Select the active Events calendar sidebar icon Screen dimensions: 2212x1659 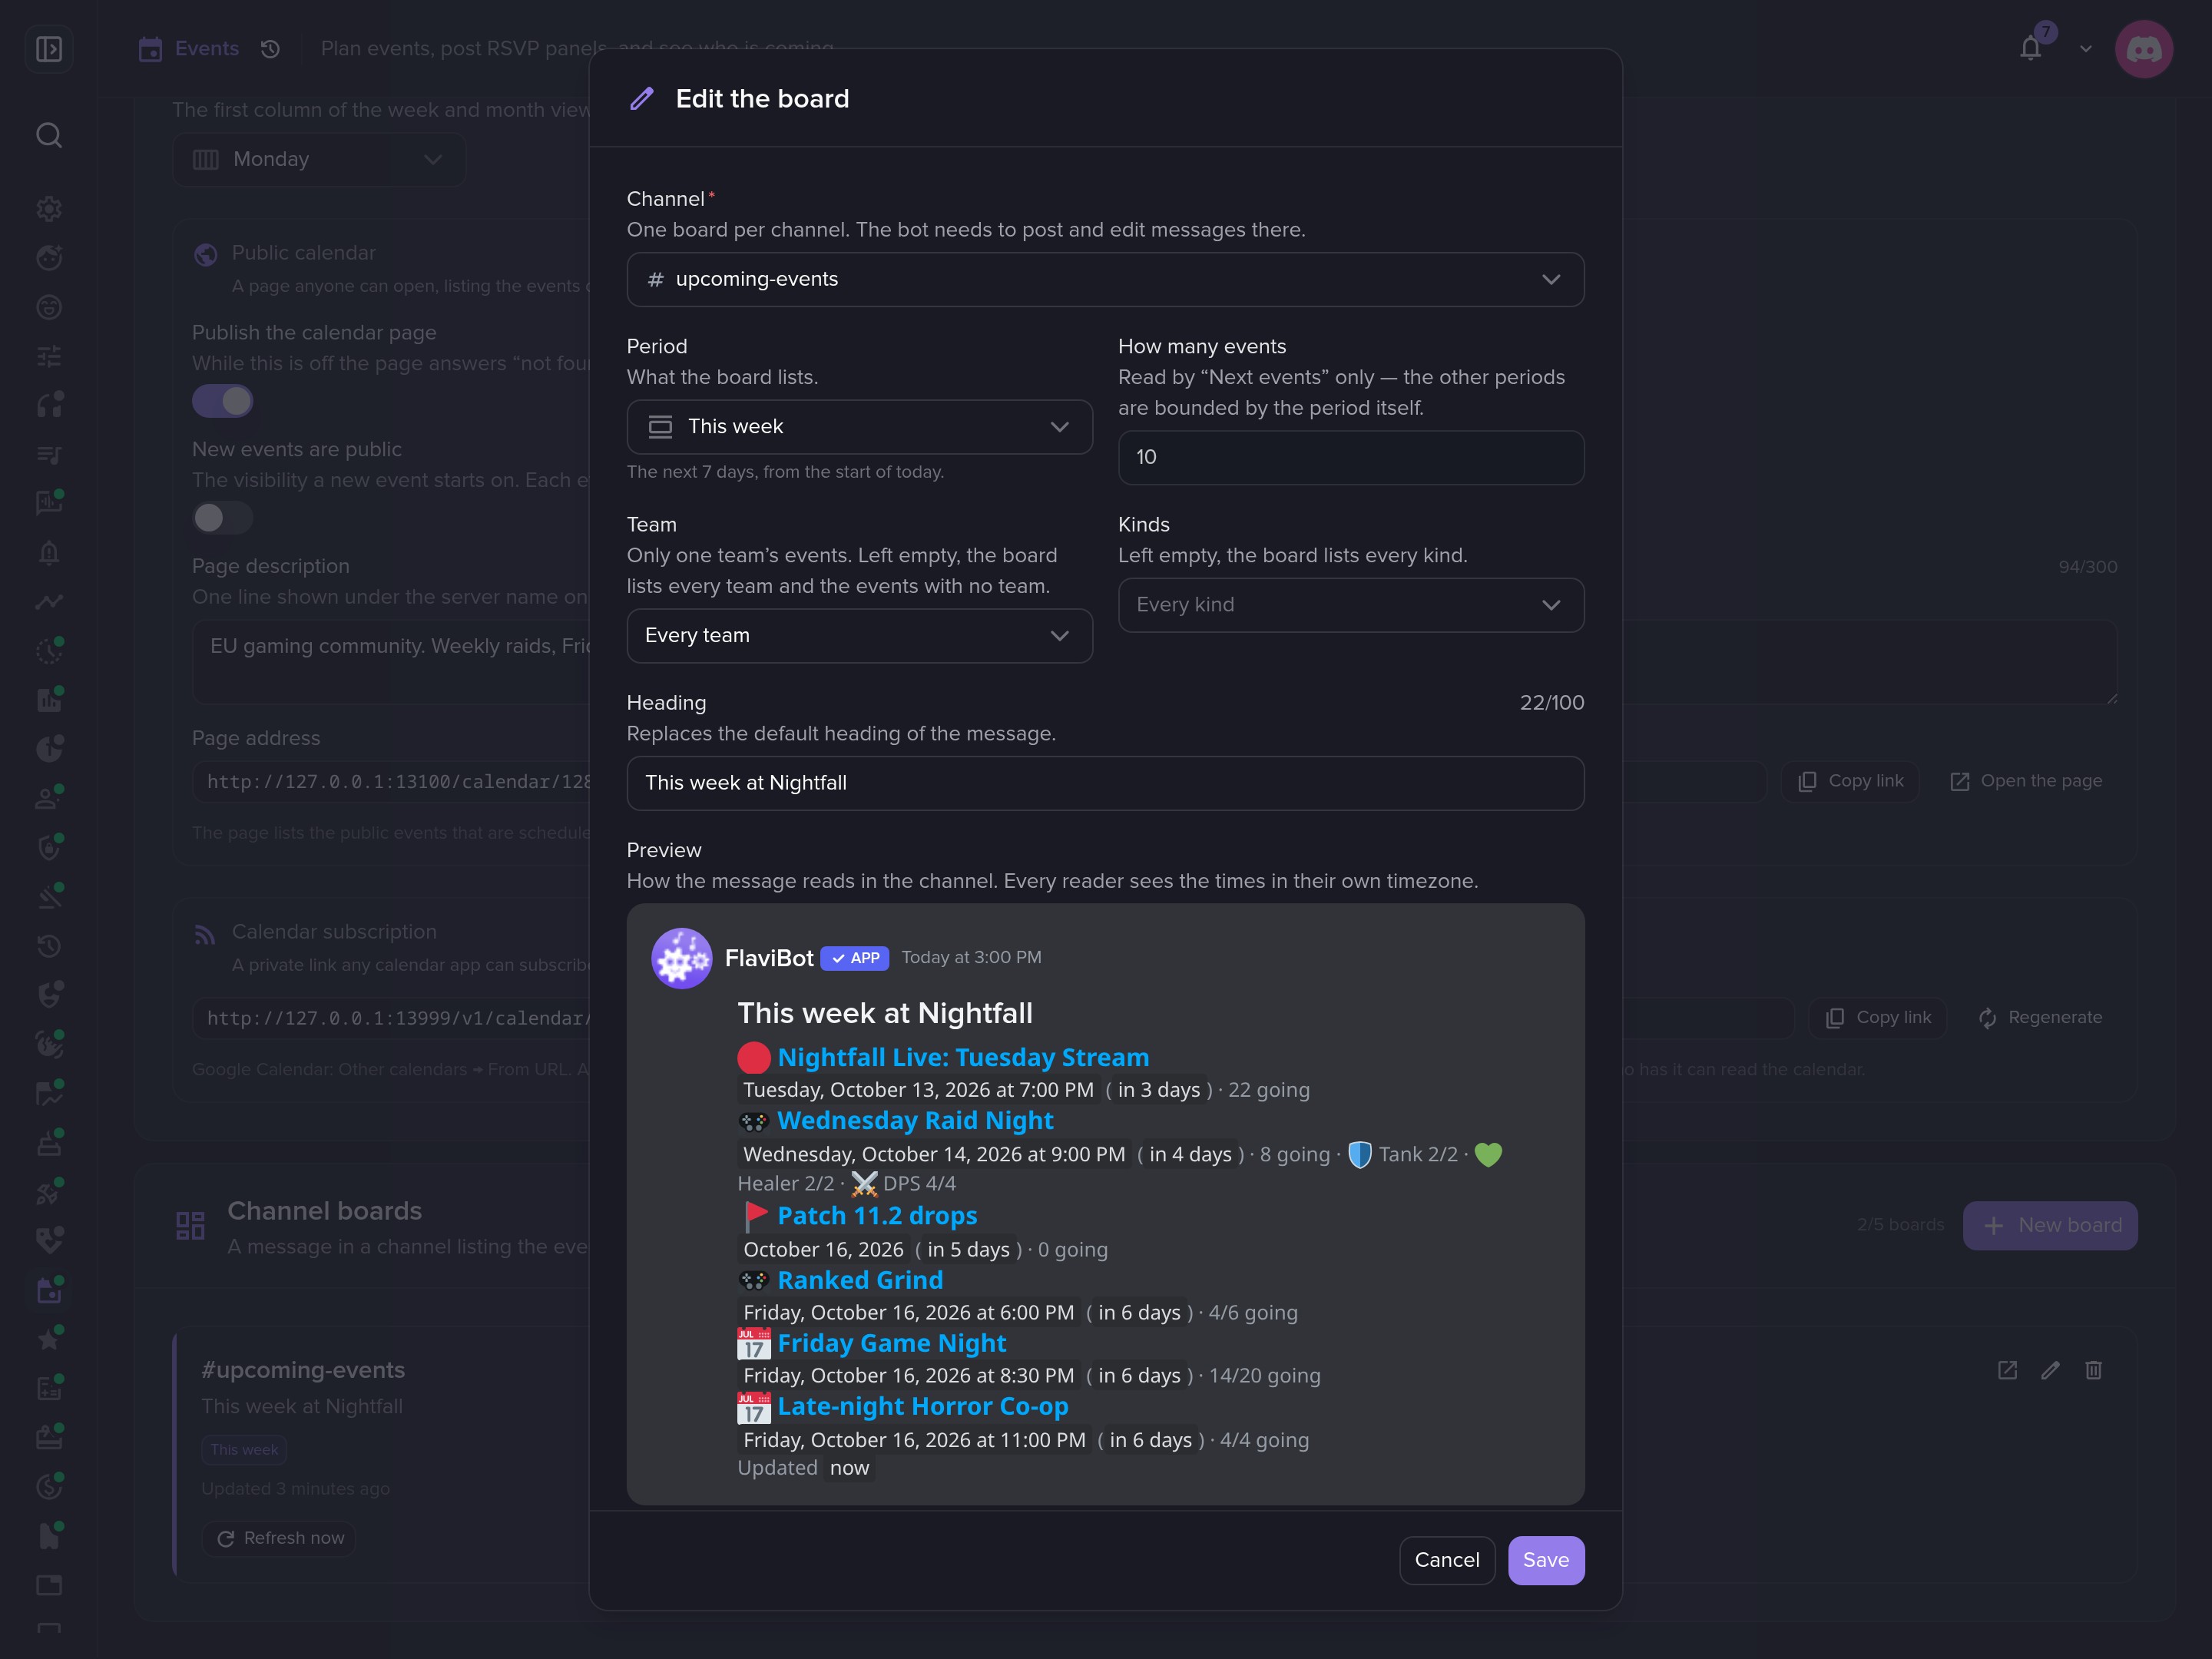(49, 1290)
